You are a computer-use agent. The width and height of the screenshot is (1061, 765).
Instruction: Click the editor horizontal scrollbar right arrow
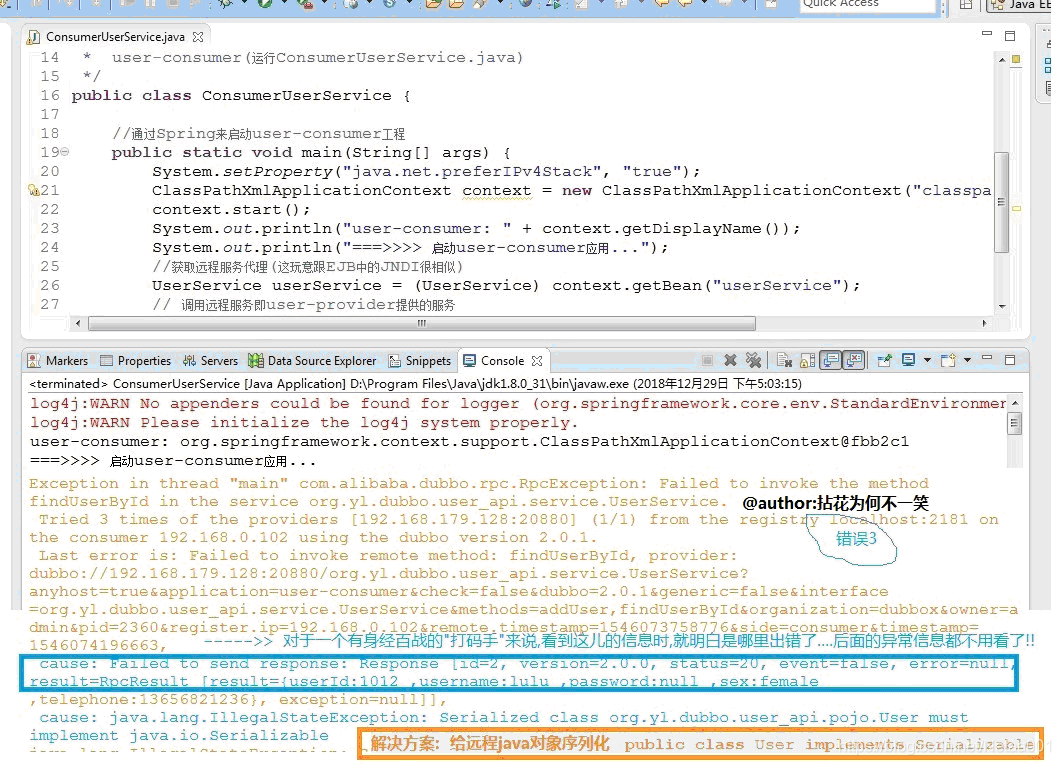tap(984, 323)
